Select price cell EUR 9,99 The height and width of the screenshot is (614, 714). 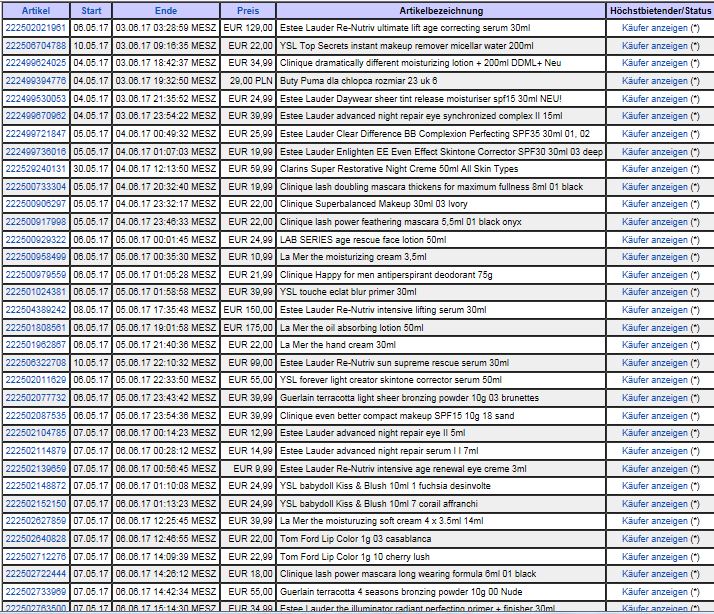248,468
